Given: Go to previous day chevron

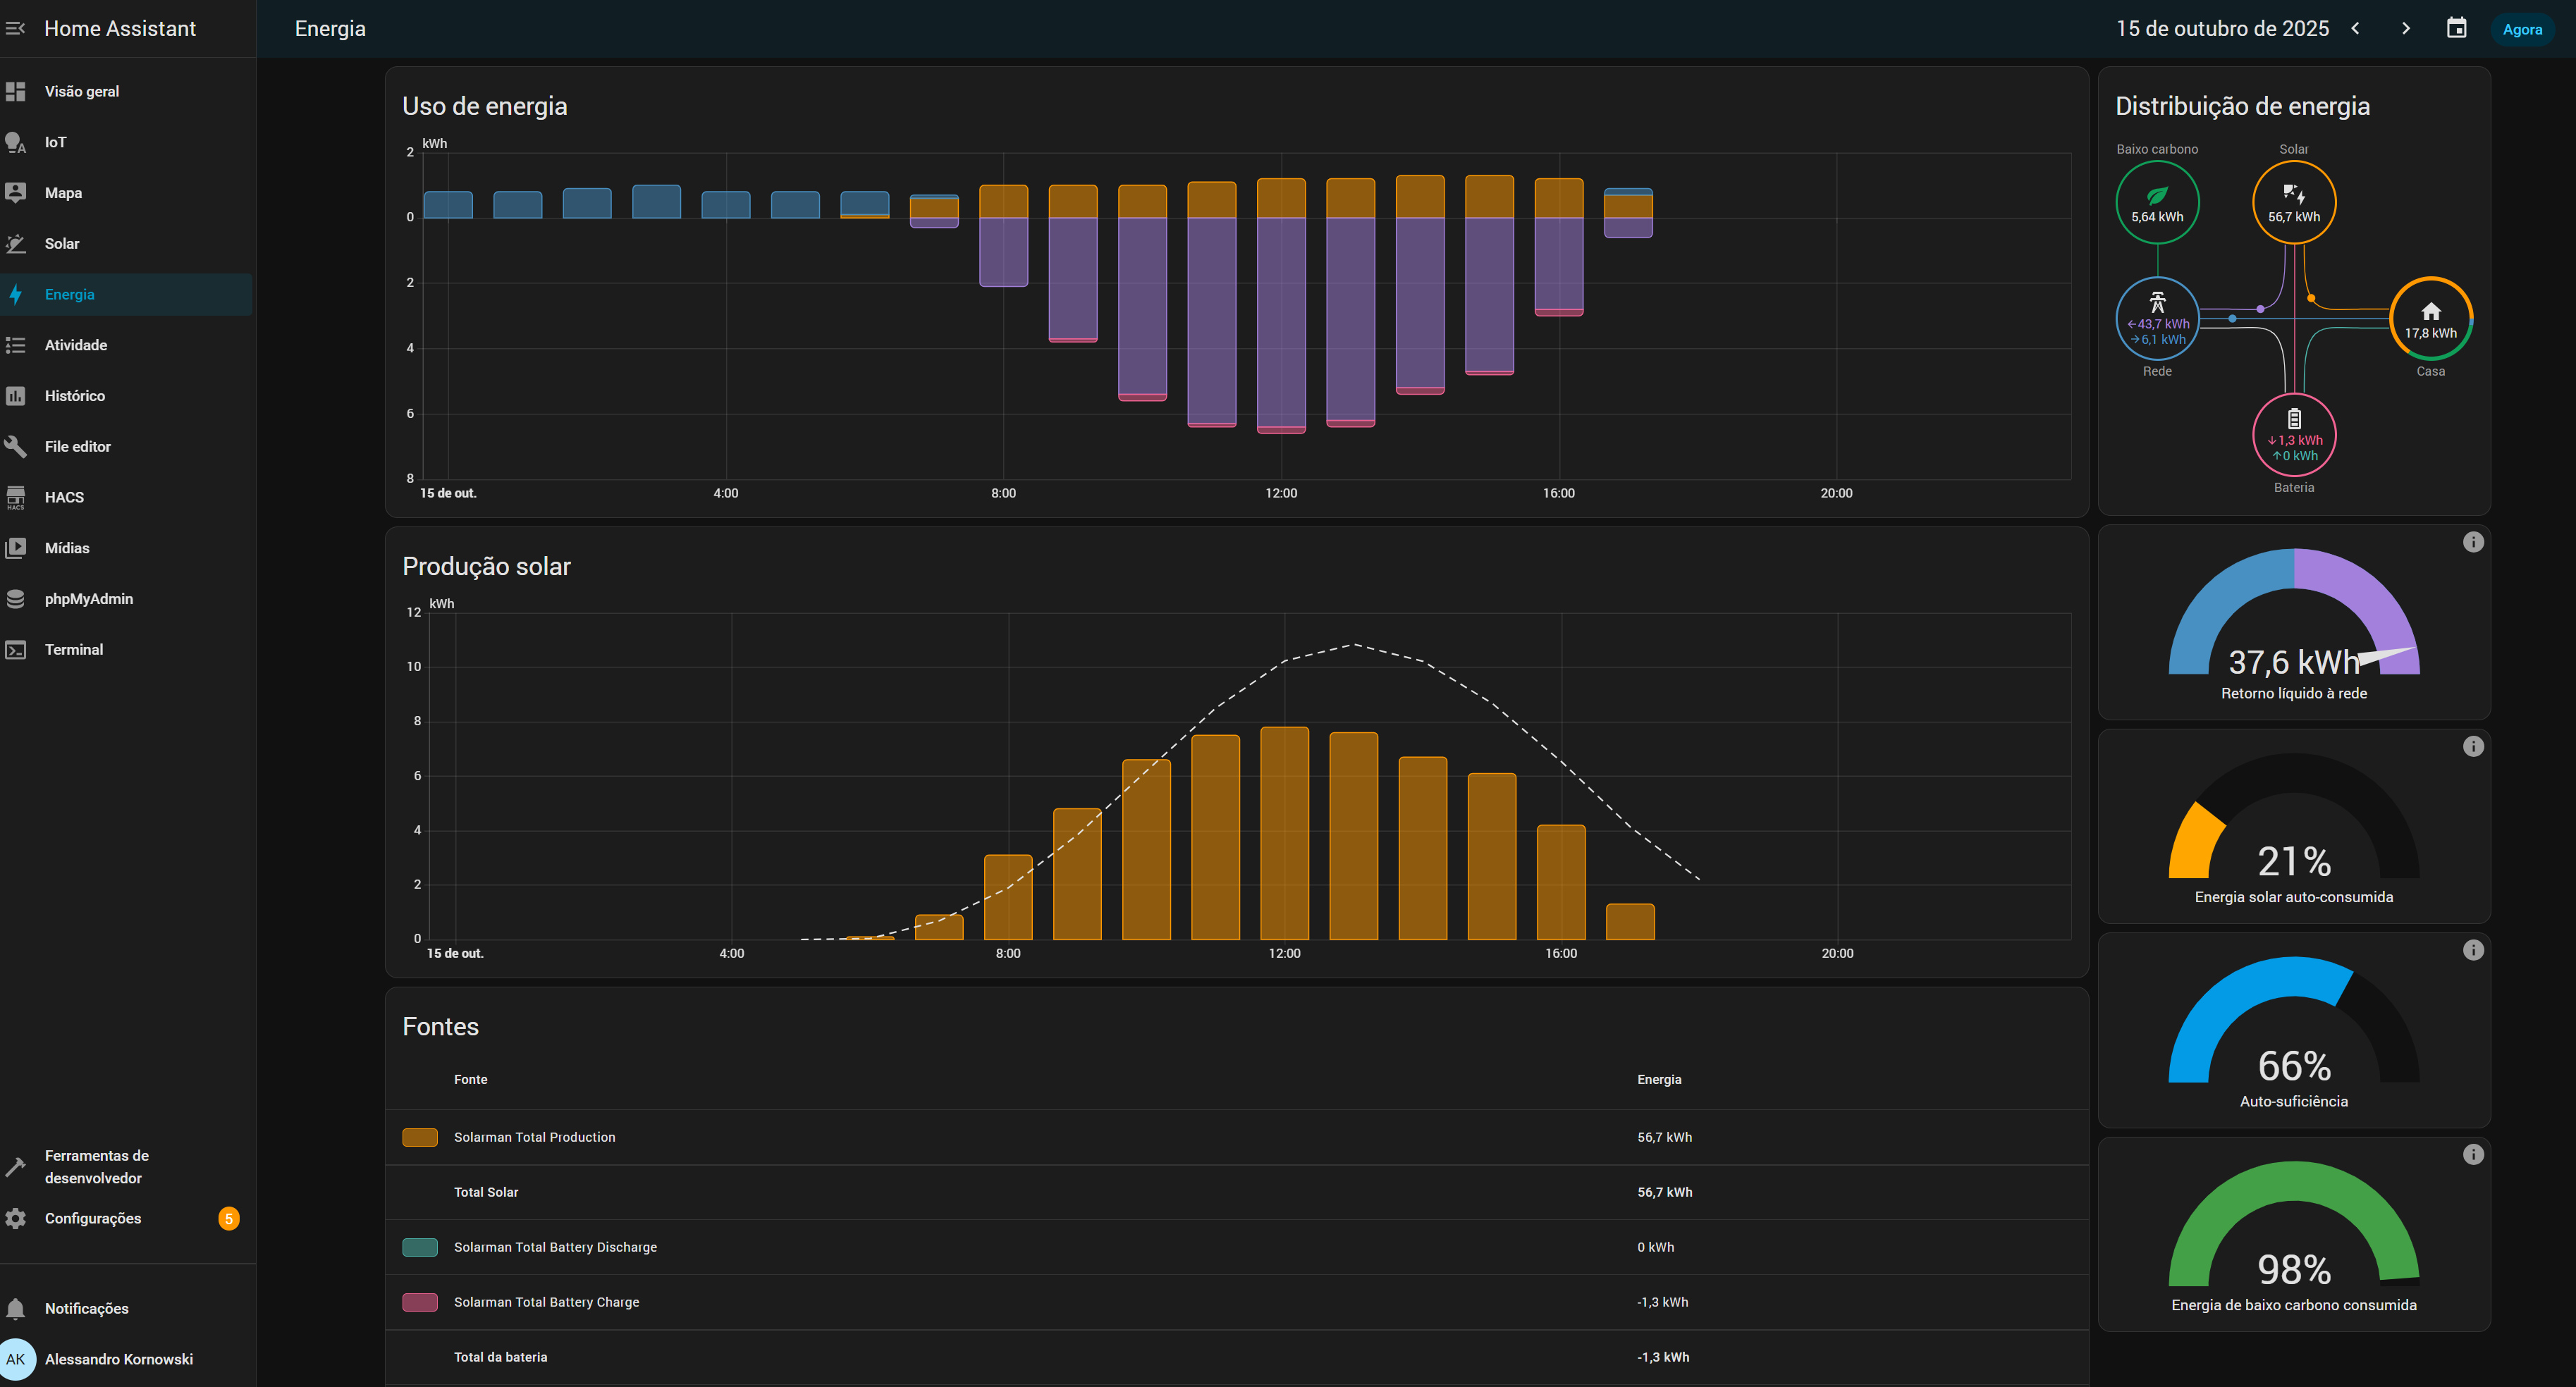Looking at the screenshot, I should click(x=2355, y=28).
